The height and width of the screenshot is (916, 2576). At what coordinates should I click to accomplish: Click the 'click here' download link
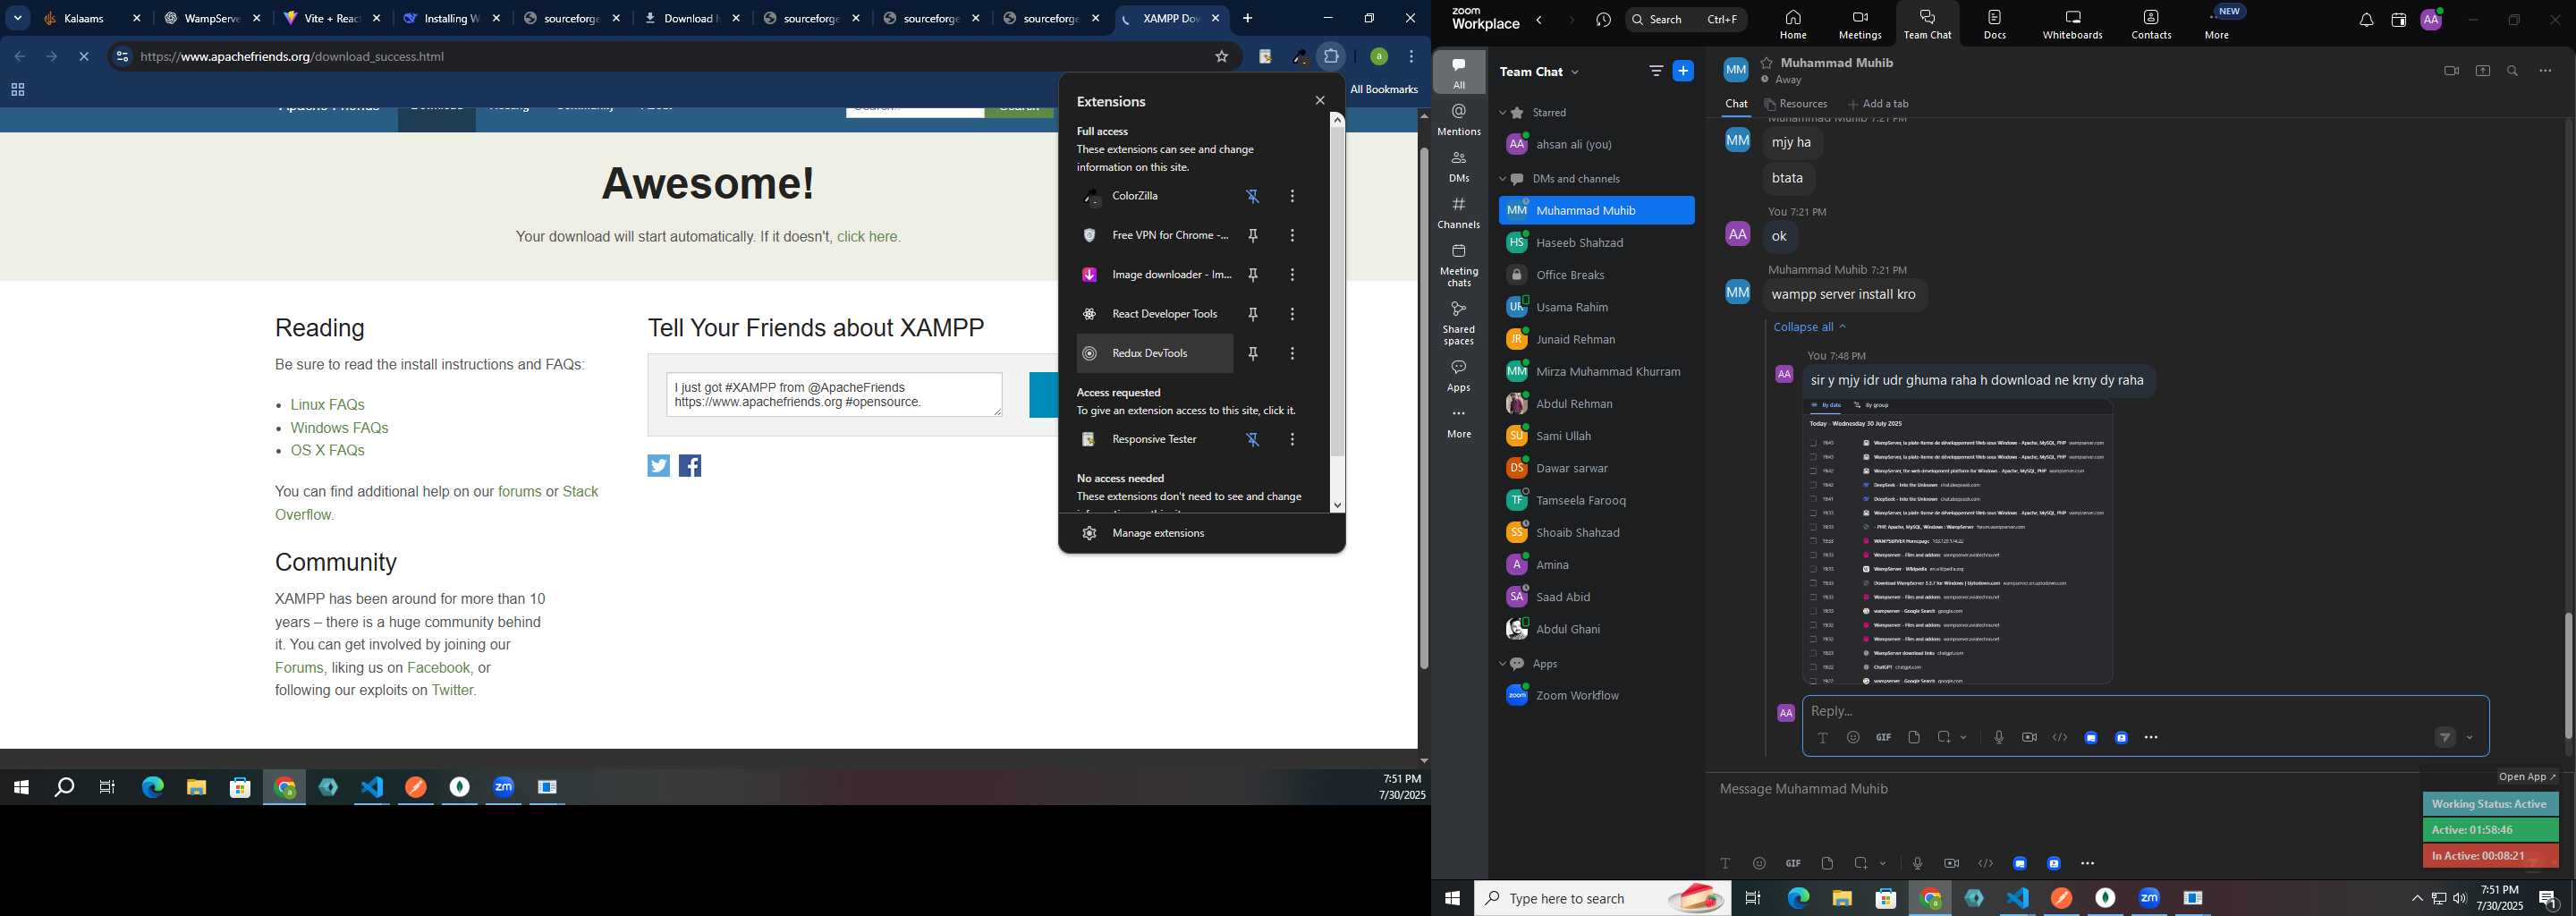[868, 237]
